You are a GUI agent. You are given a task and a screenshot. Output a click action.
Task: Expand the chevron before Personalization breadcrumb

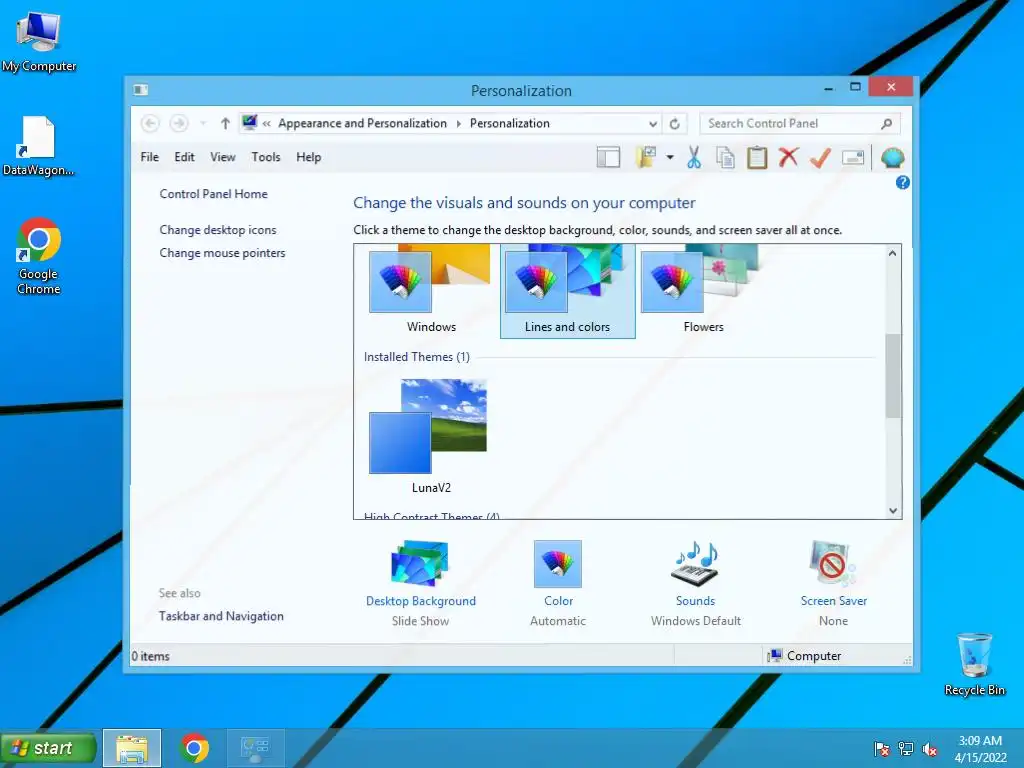(x=458, y=123)
